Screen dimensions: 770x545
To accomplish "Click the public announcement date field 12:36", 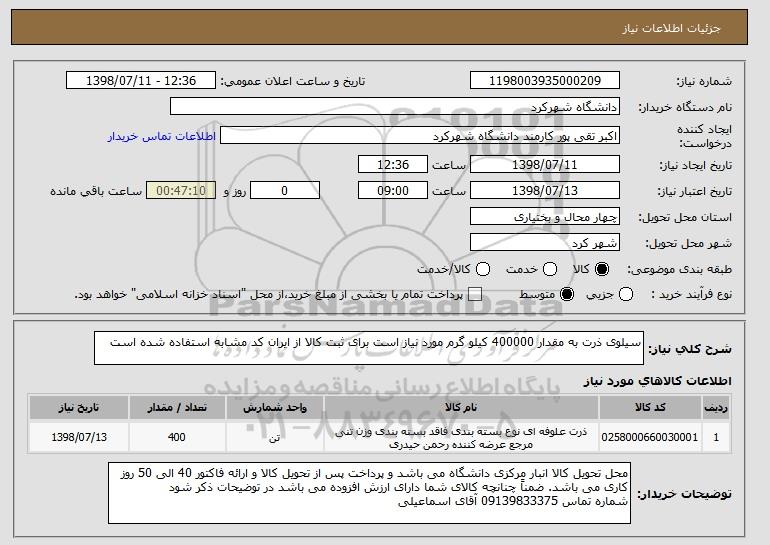I will pyautogui.click(x=141, y=81).
